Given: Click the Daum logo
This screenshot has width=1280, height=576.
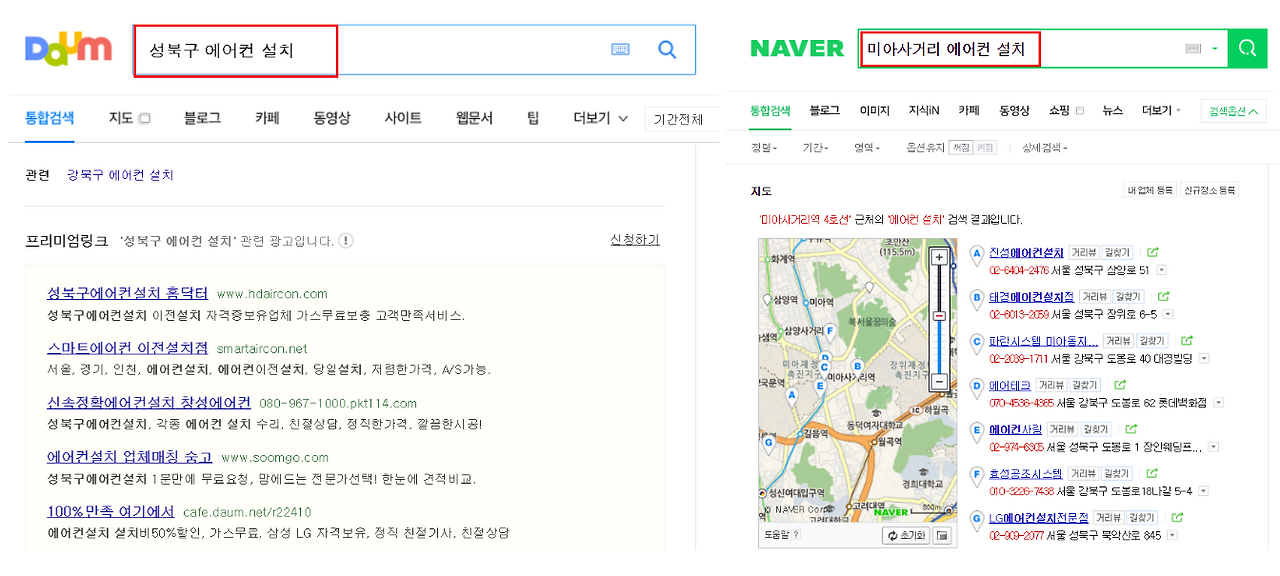Looking at the screenshot, I should pyautogui.click(x=68, y=50).
